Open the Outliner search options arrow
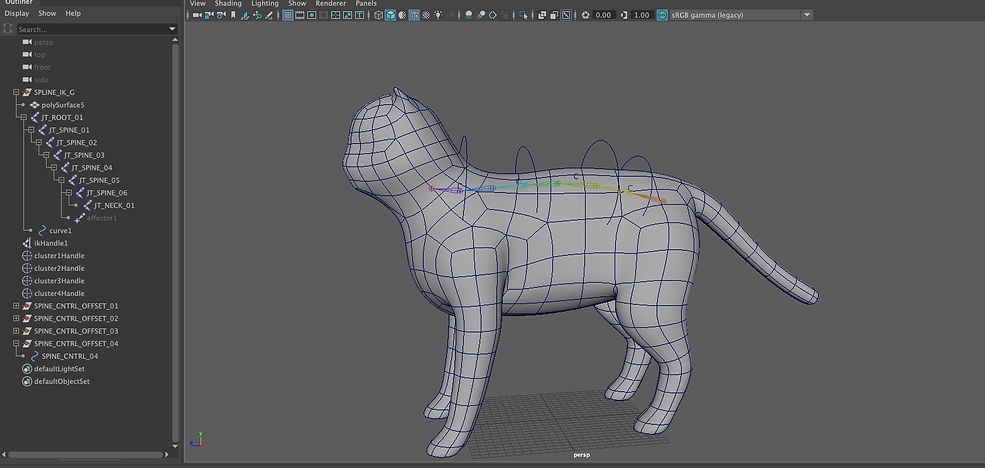Viewport: 985px width, 468px height. coord(172,29)
